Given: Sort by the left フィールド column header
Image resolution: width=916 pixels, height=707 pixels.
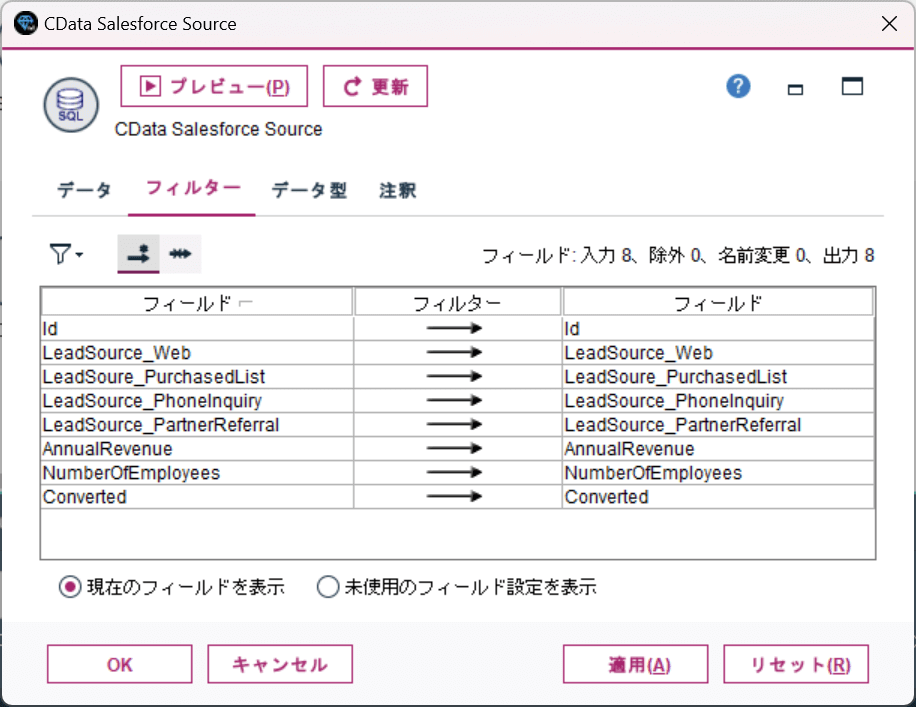Looking at the screenshot, I should (196, 302).
